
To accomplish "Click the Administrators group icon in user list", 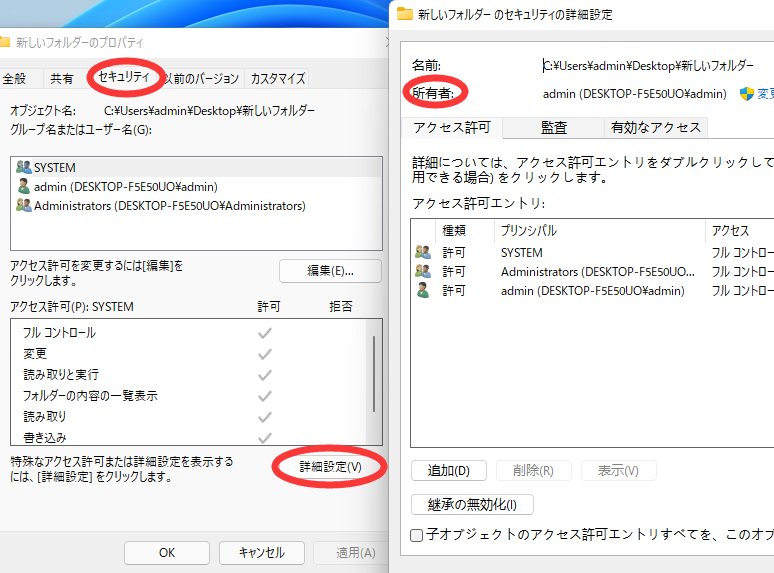I will [x=23, y=206].
